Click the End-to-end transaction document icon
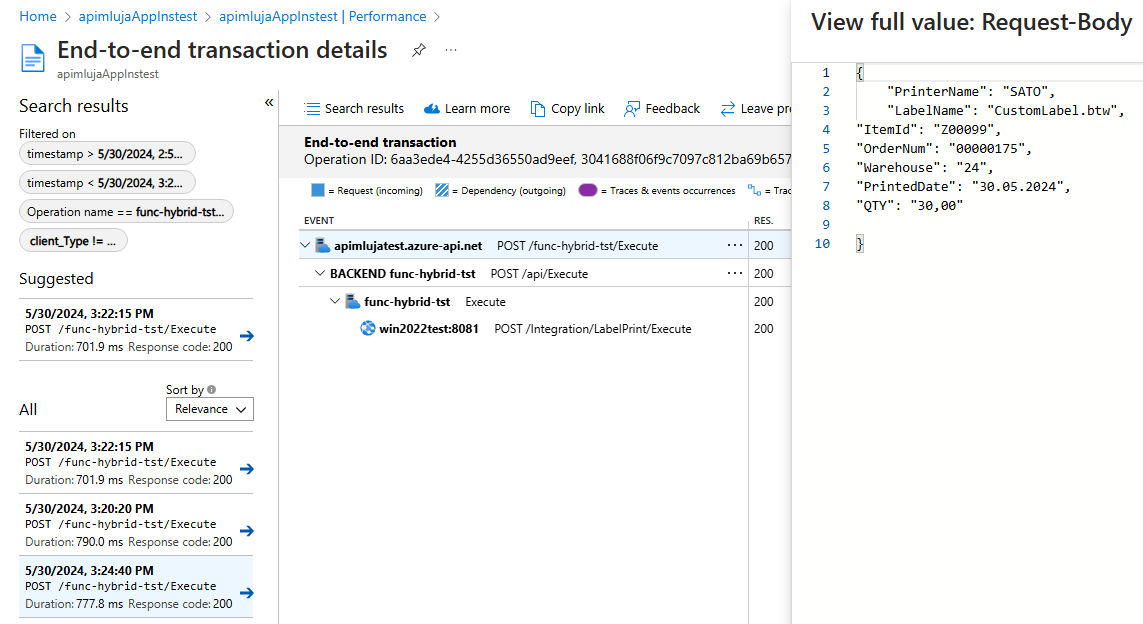The width and height of the screenshot is (1143, 624). pos(32,57)
